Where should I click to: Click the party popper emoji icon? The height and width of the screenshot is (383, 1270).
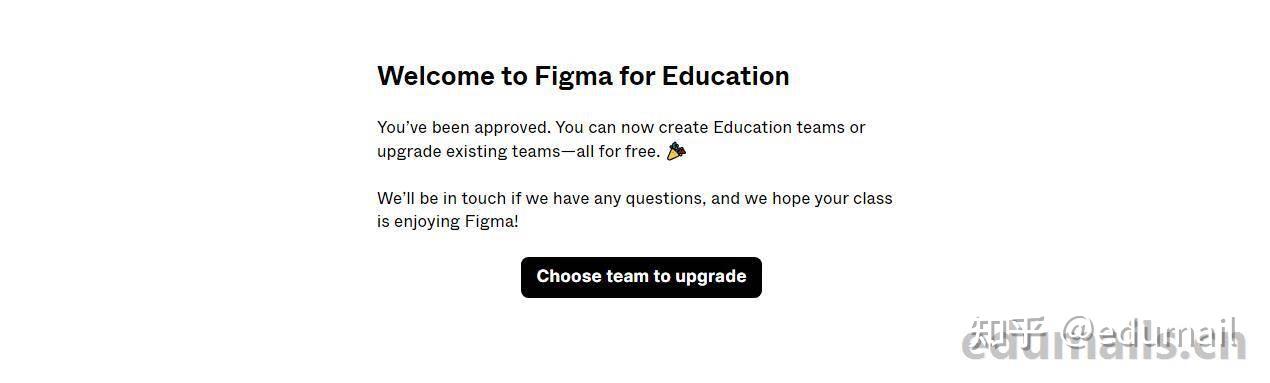[676, 152]
